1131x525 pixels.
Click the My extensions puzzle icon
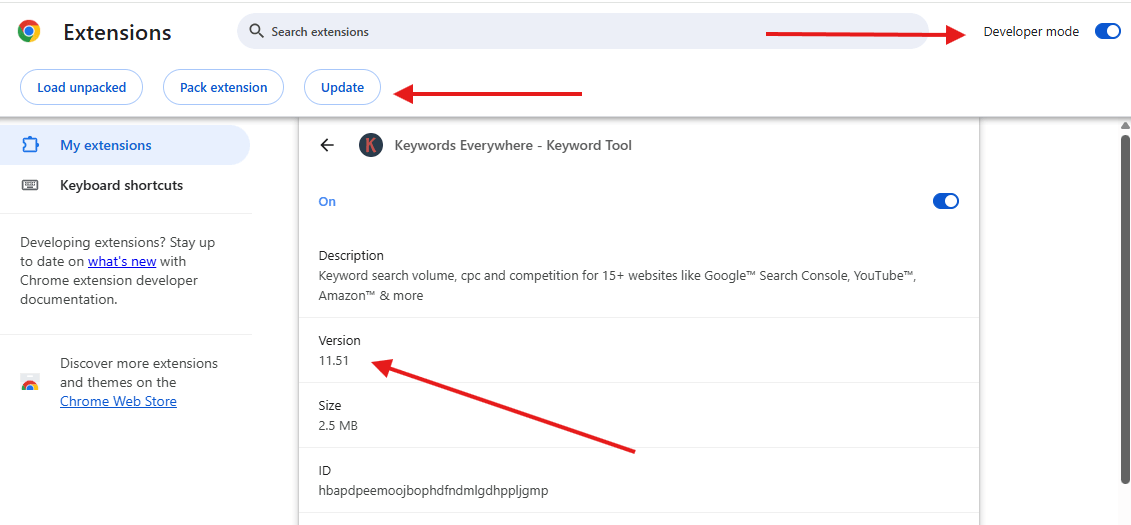click(30, 145)
